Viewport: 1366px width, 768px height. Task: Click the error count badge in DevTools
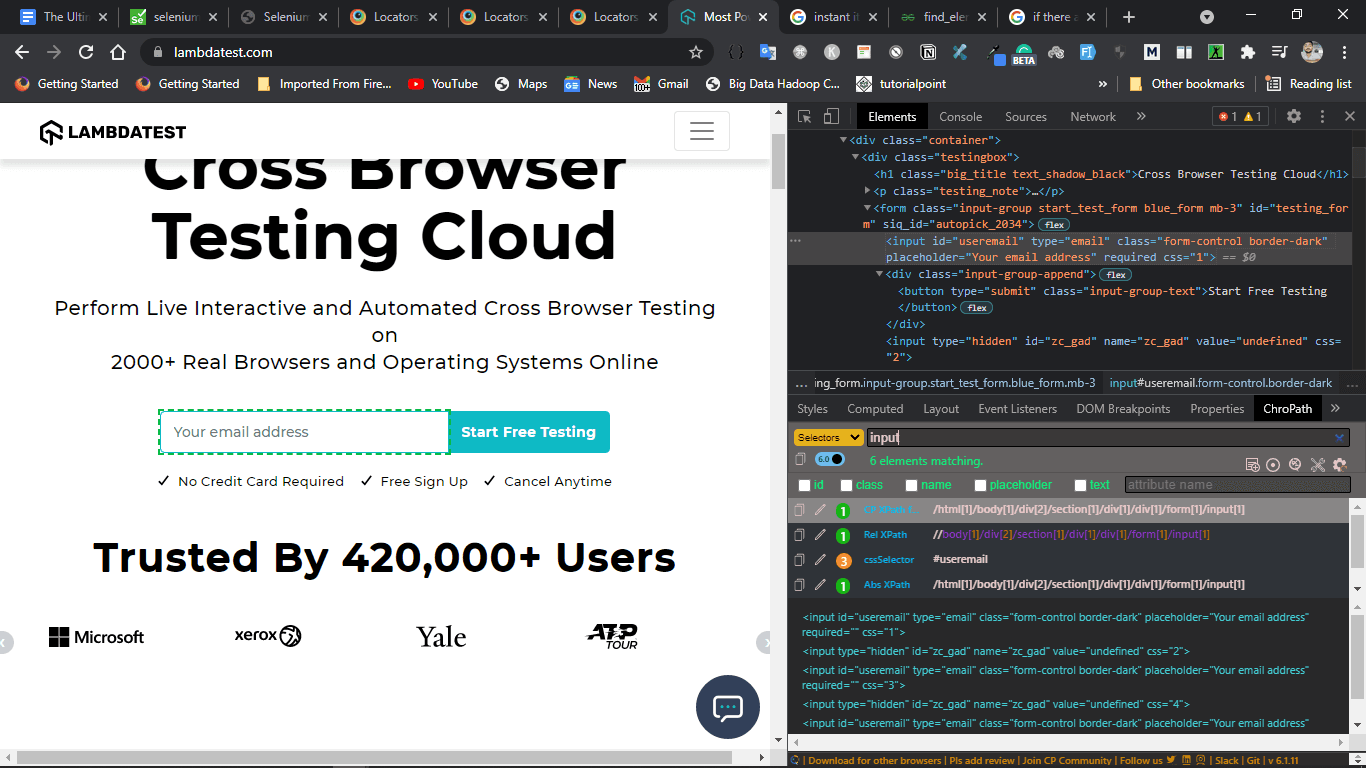coord(1227,116)
